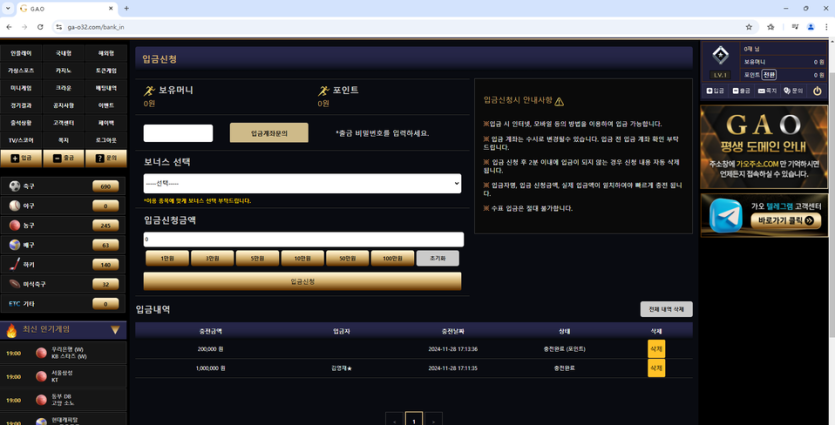
Task: Open the 인플레이 menu
Action: pyautogui.click(x=21, y=53)
